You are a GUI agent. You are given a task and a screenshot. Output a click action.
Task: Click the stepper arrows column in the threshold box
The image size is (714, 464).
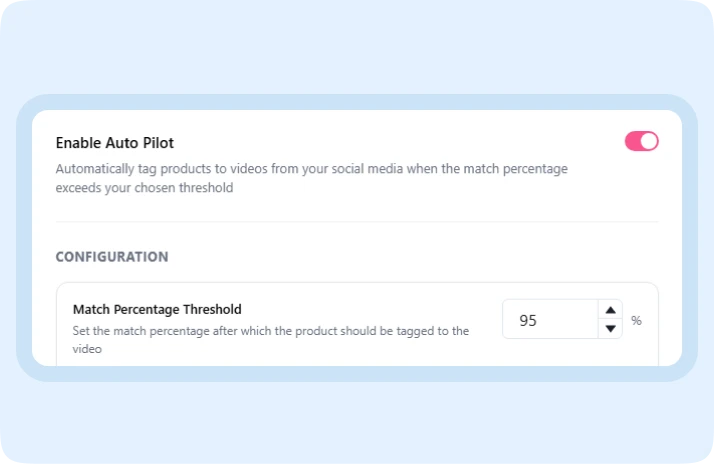[x=610, y=320]
